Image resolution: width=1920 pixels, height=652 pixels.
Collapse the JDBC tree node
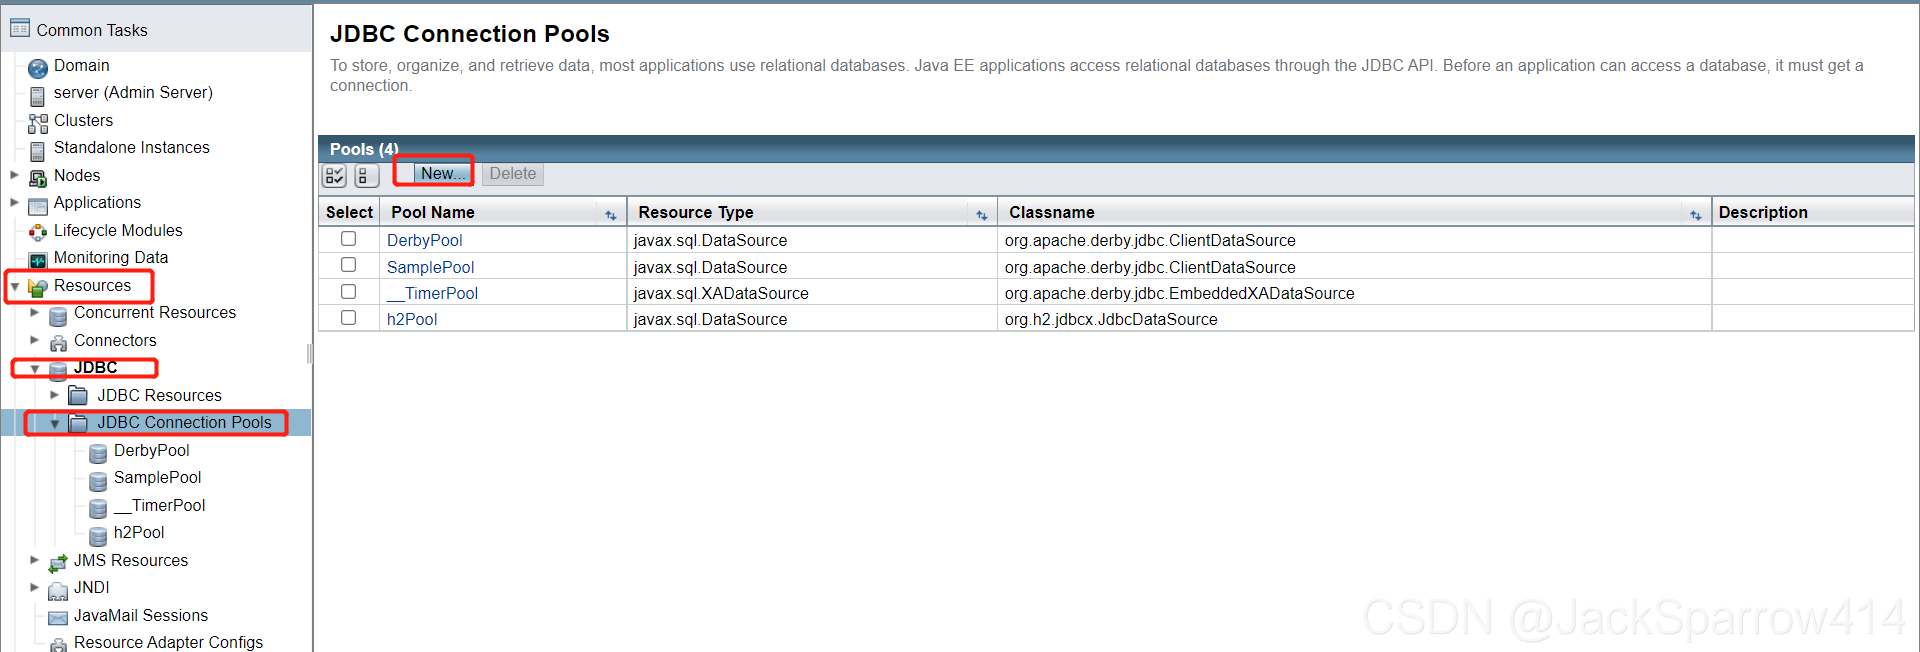click(x=34, y=369)
